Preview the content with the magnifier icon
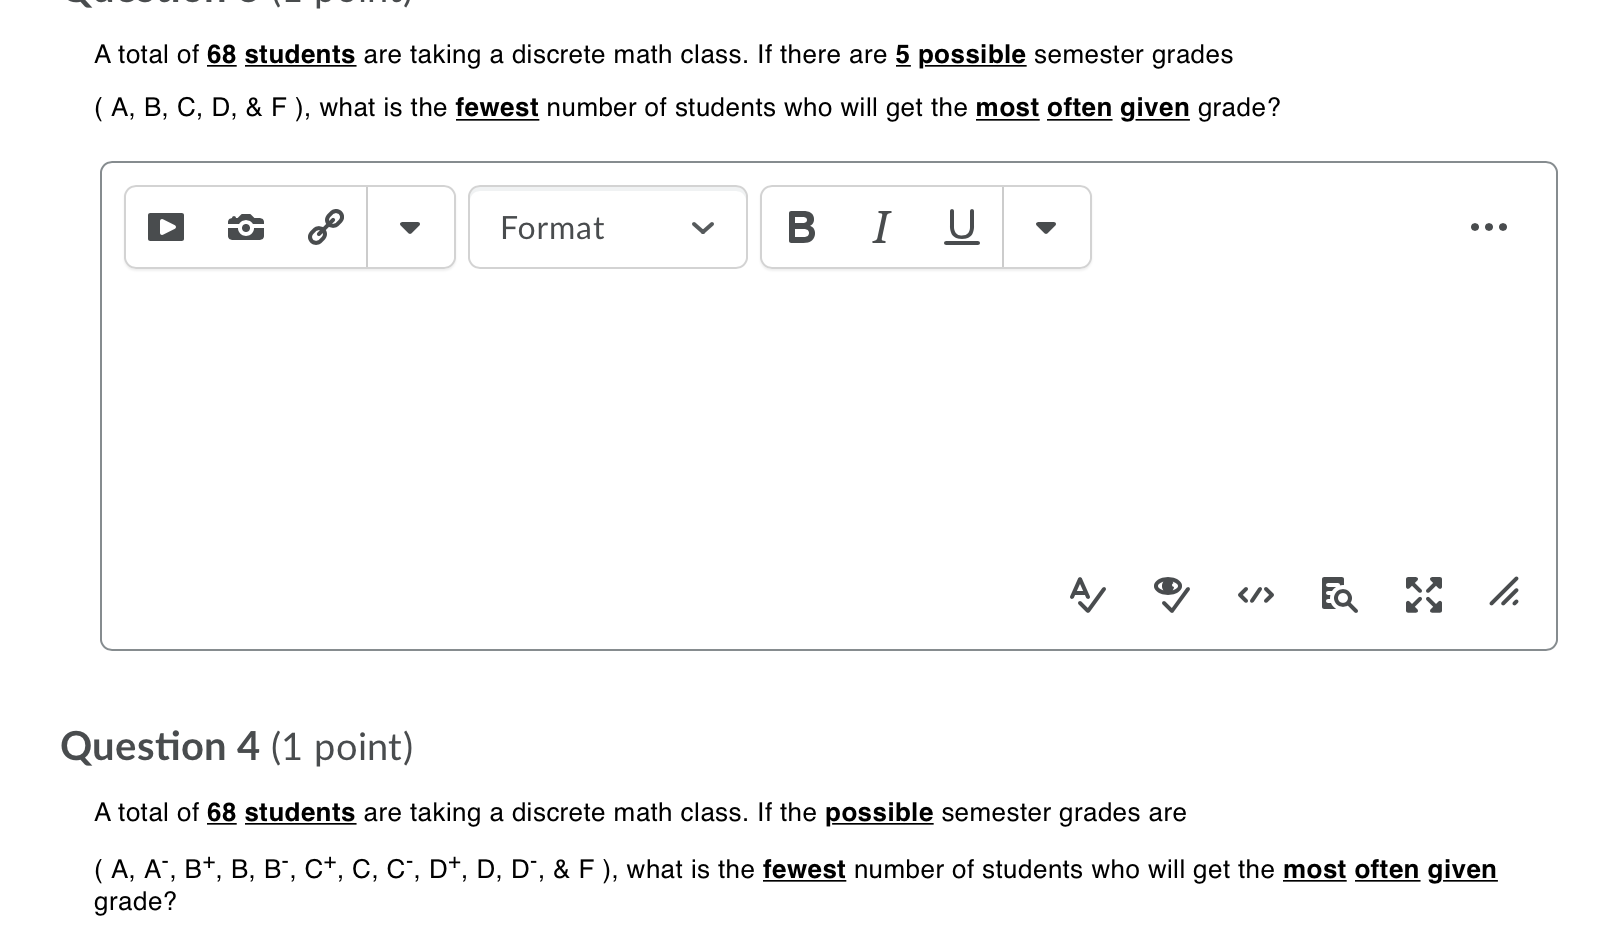 [x=1337, y=595]
